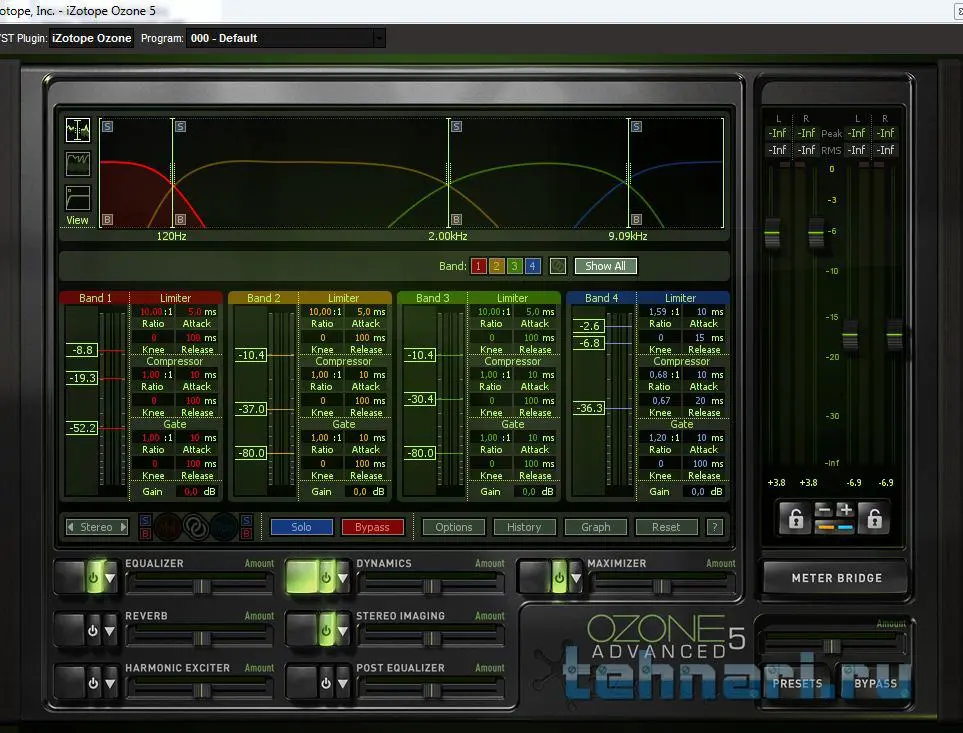The width and height of the screenshot is (963, 733).
Task: Toggle the red Bypass button in Dynamics bar
Action: pyautogui.click(x=372, y=527)
